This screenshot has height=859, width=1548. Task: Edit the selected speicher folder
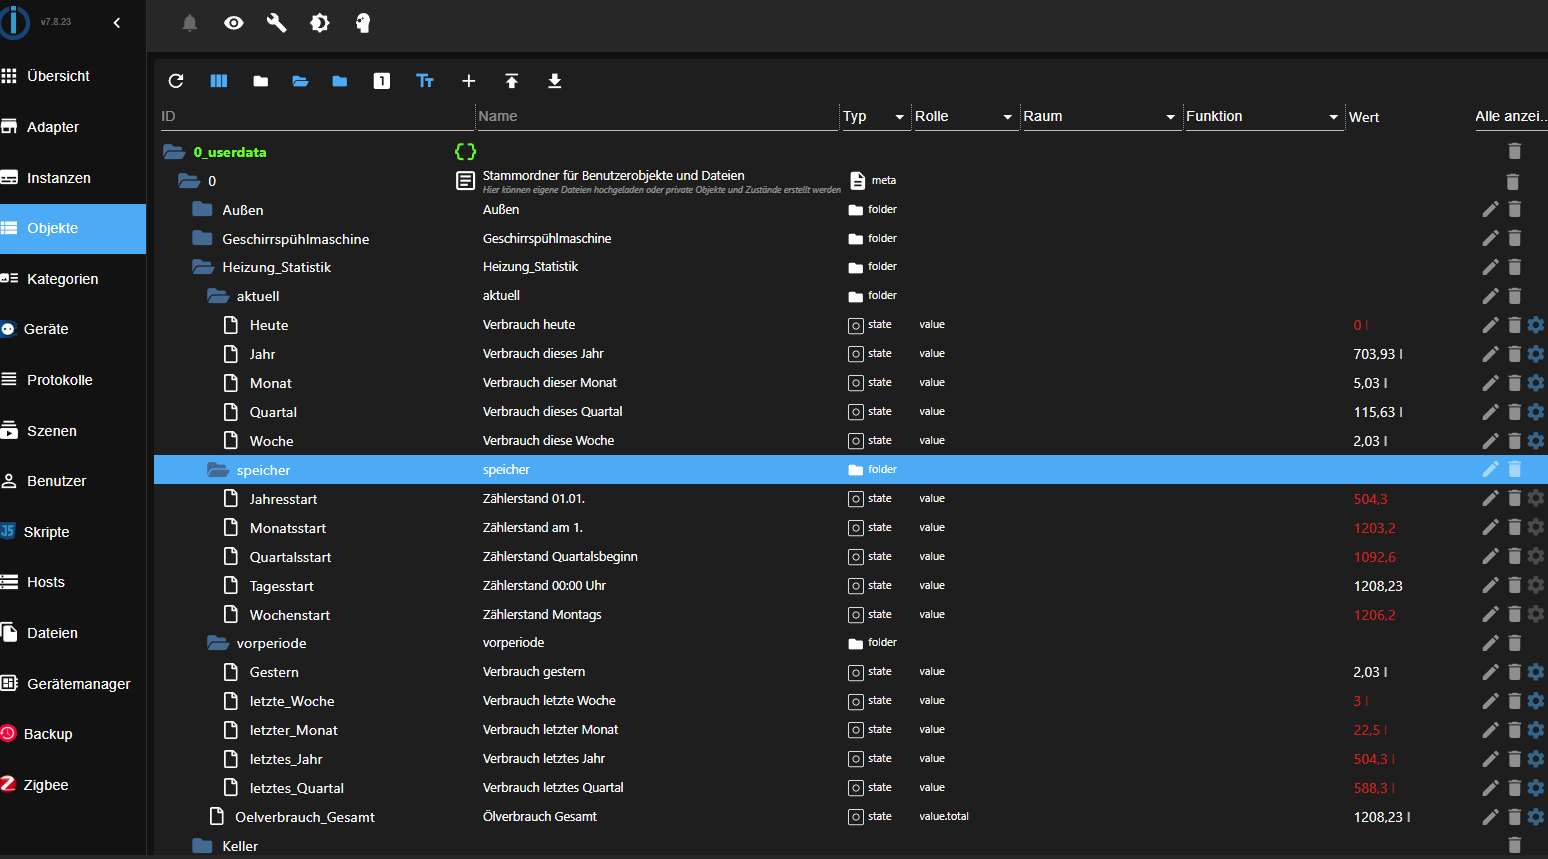click(x=1490, y=469)
